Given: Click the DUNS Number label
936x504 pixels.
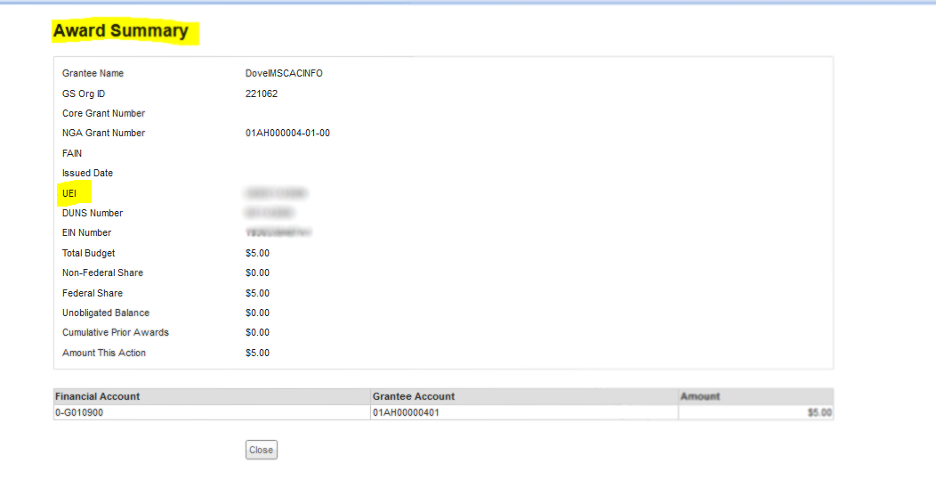Looking at the screenshot, I should (93, 213).
